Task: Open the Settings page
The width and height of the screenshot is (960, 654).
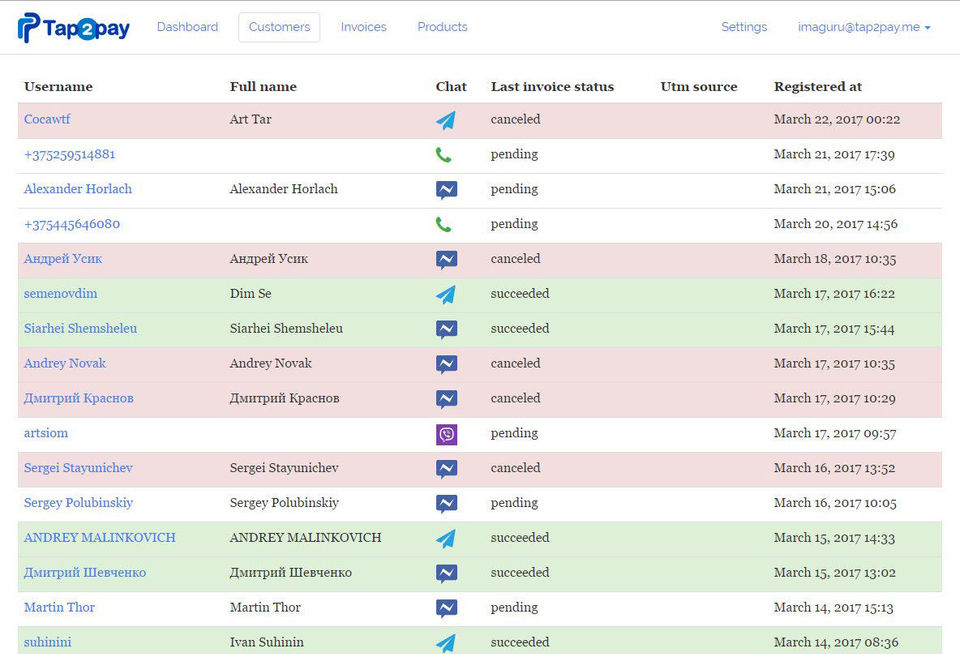Action: [744, 27]
